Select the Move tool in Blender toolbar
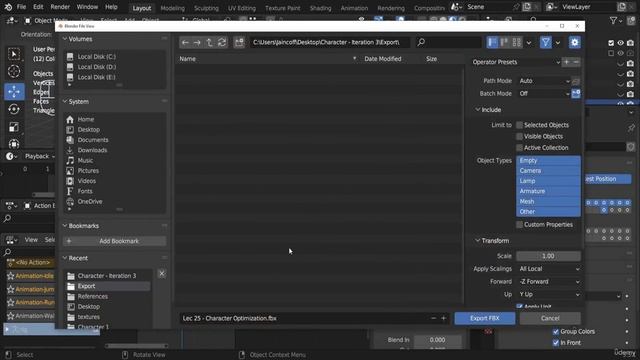640x360 pixels. point(14,91)
